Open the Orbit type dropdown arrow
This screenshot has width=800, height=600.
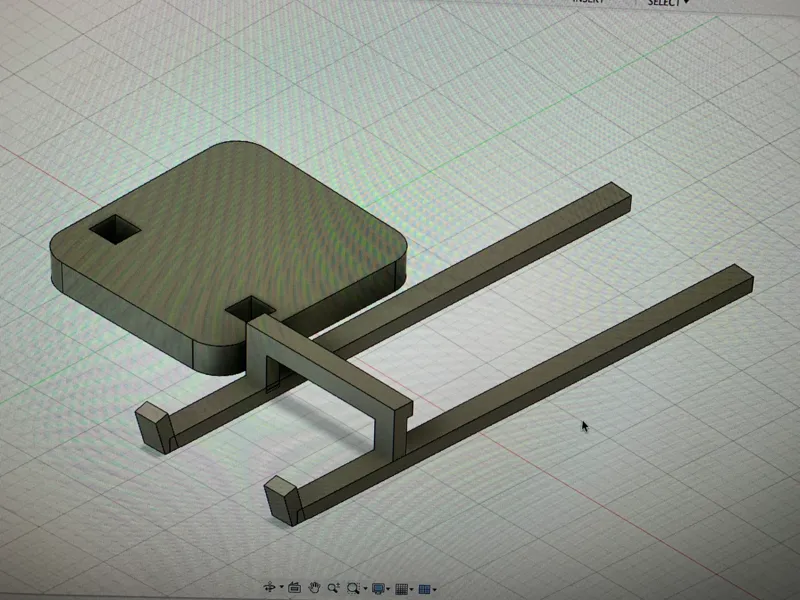[281, 588]
